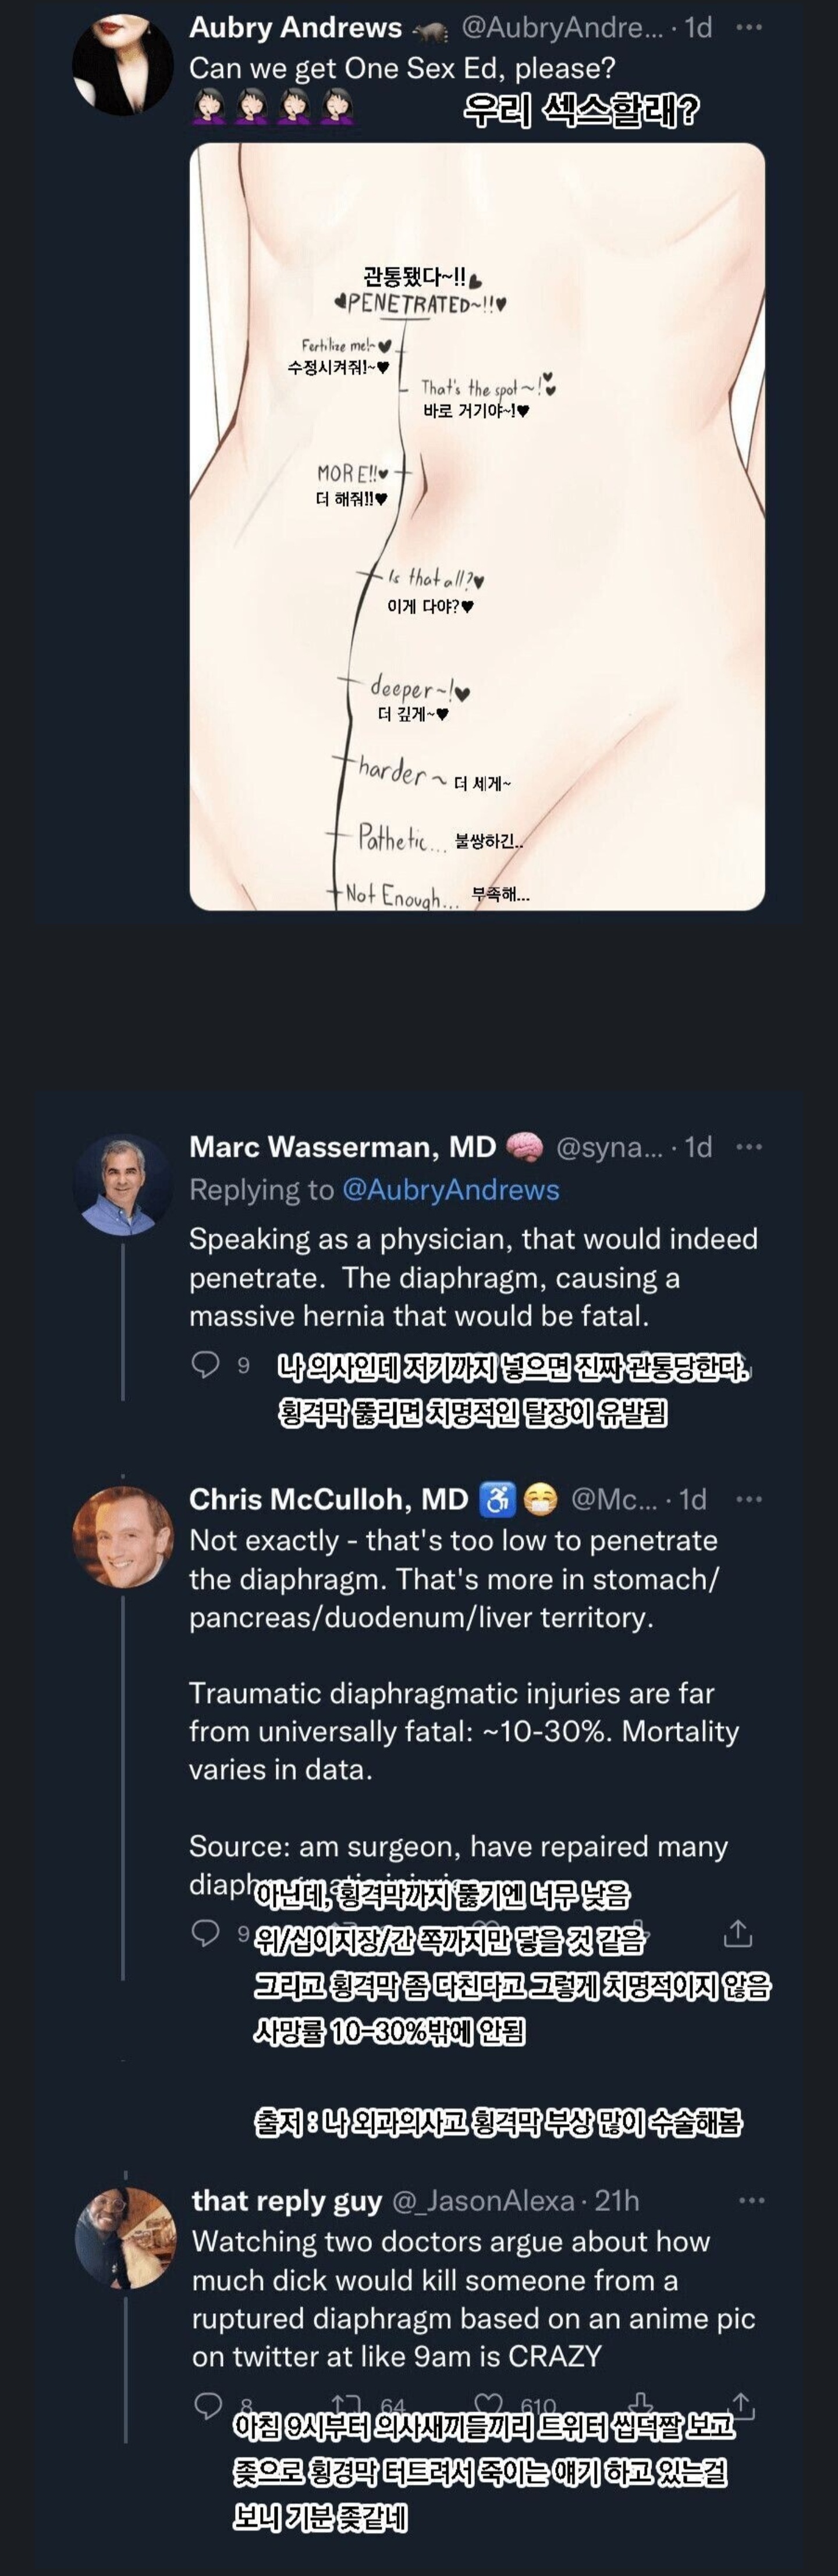This screenshot has width=838, height=2576.
Task: Click the Marc Wasserman, MD display name
Action: click(342, 1147)
